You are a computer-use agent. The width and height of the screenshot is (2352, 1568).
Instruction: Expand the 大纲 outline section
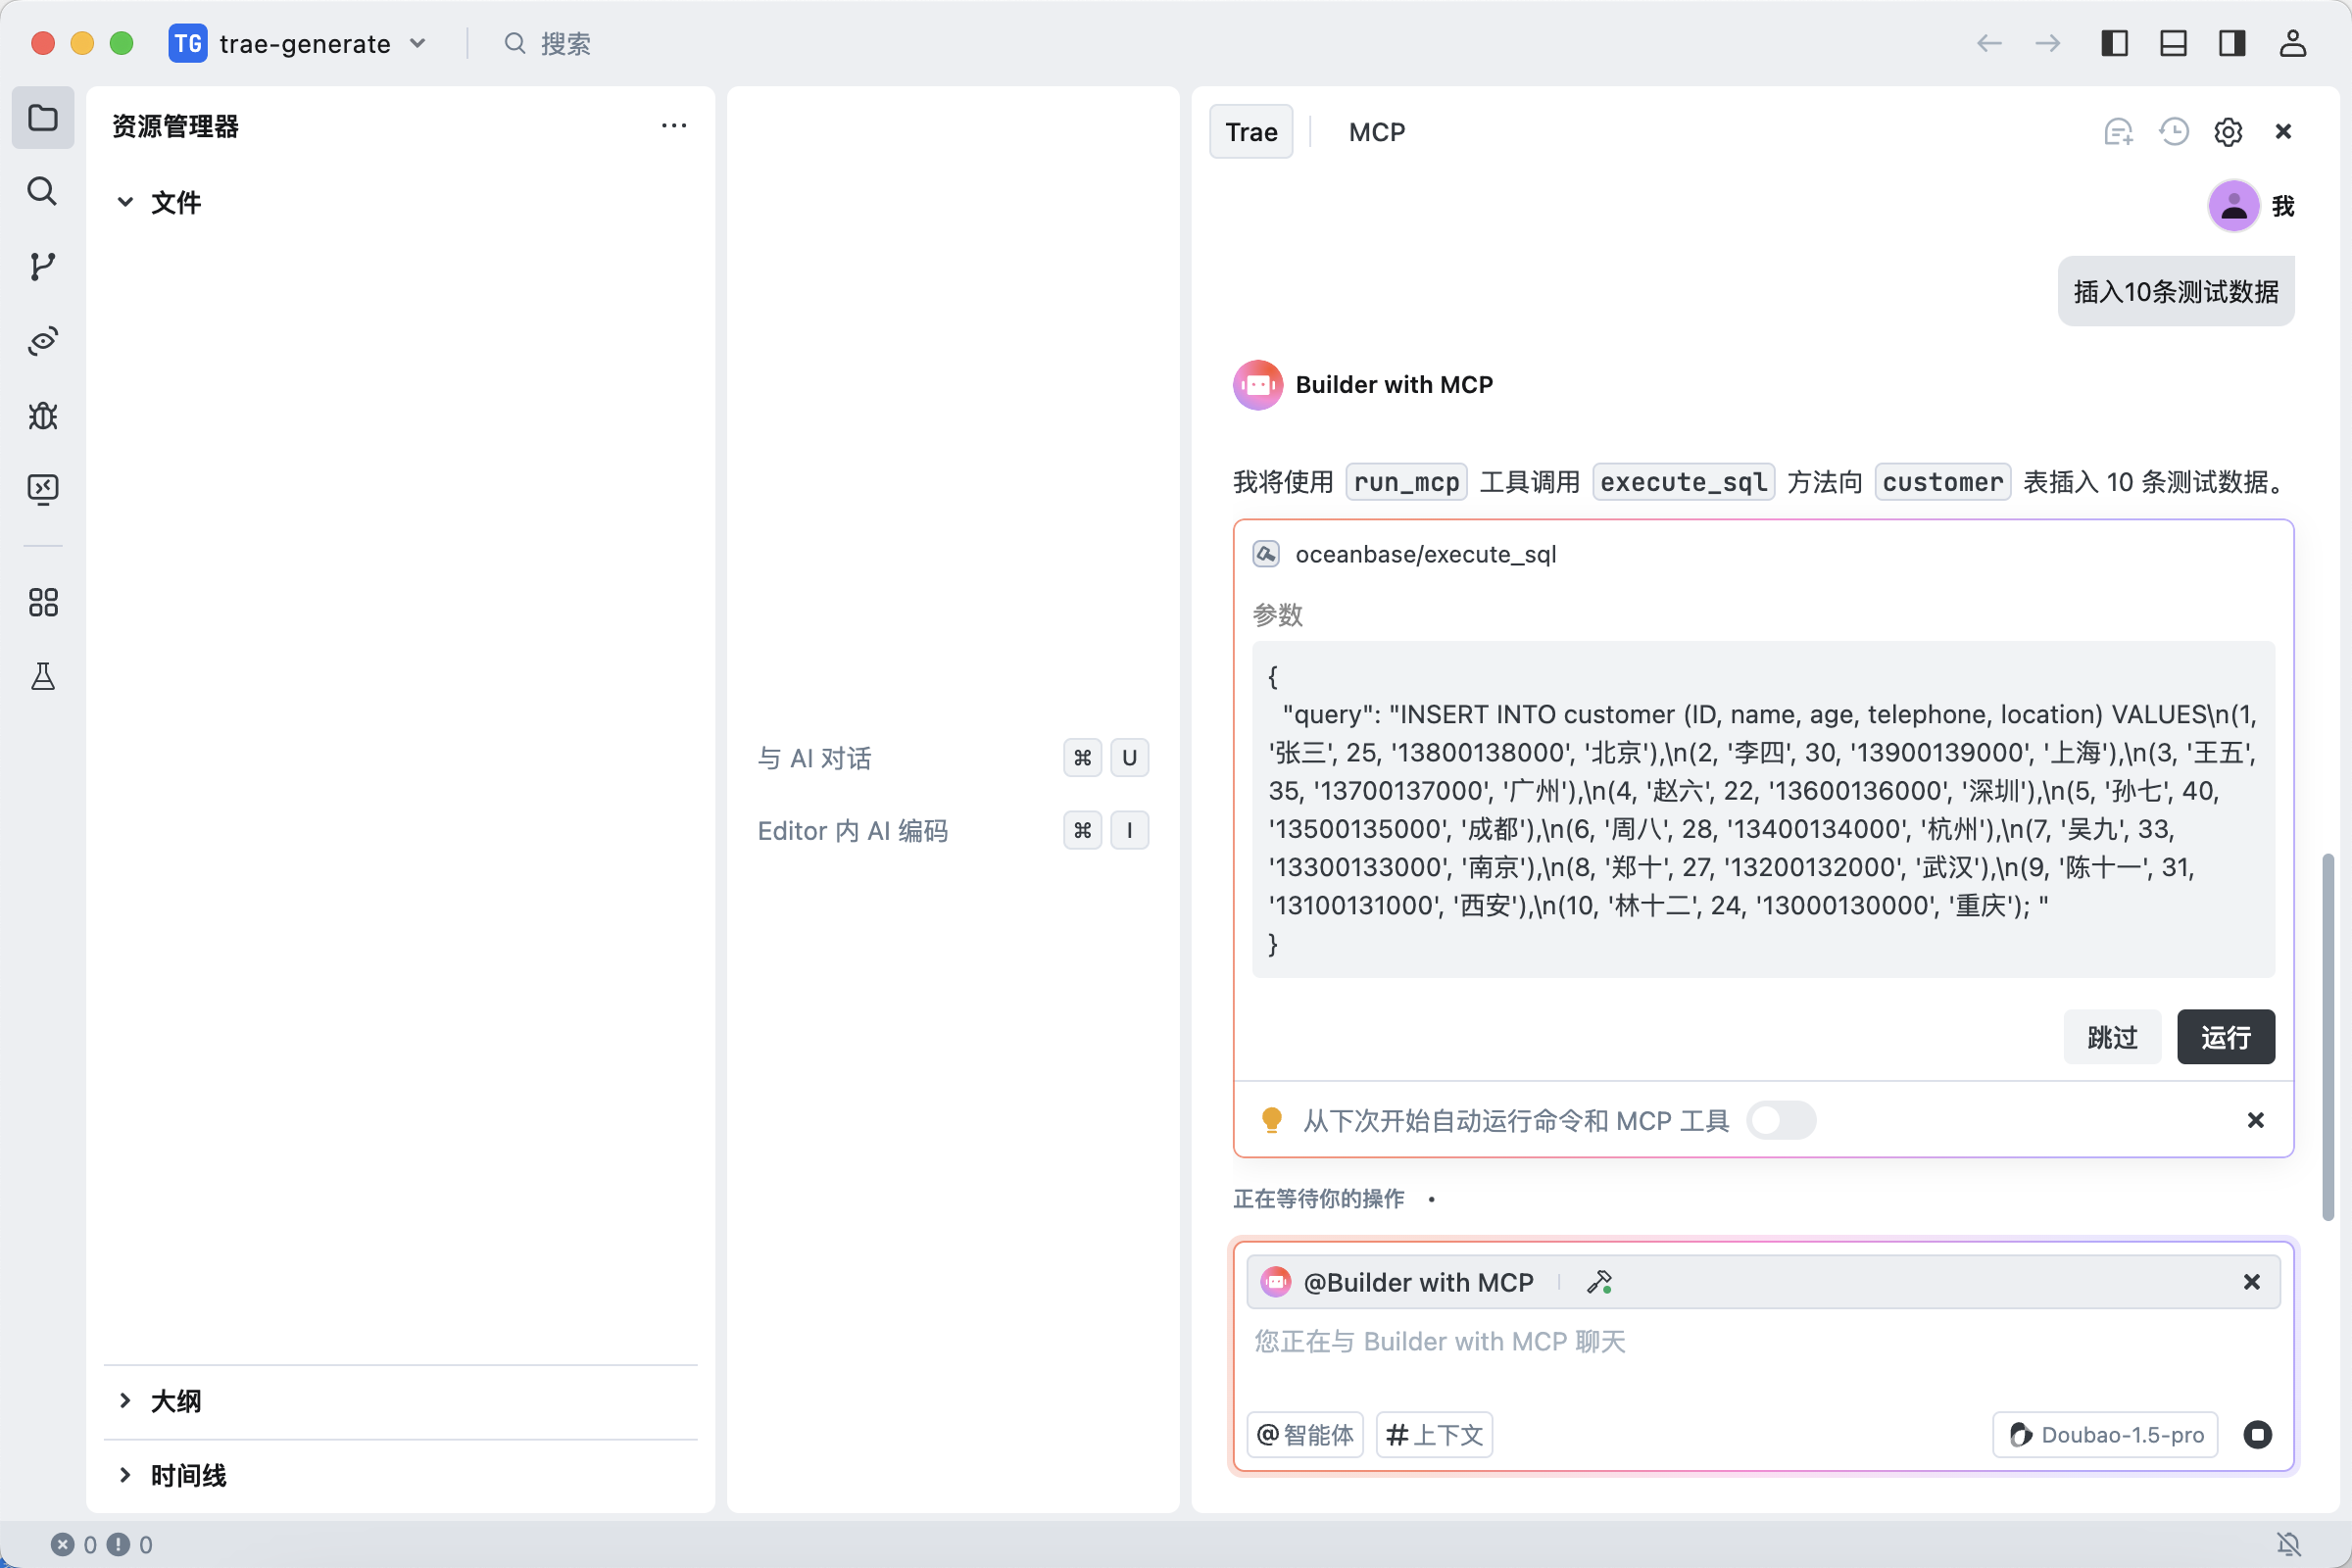(175, 1401)
